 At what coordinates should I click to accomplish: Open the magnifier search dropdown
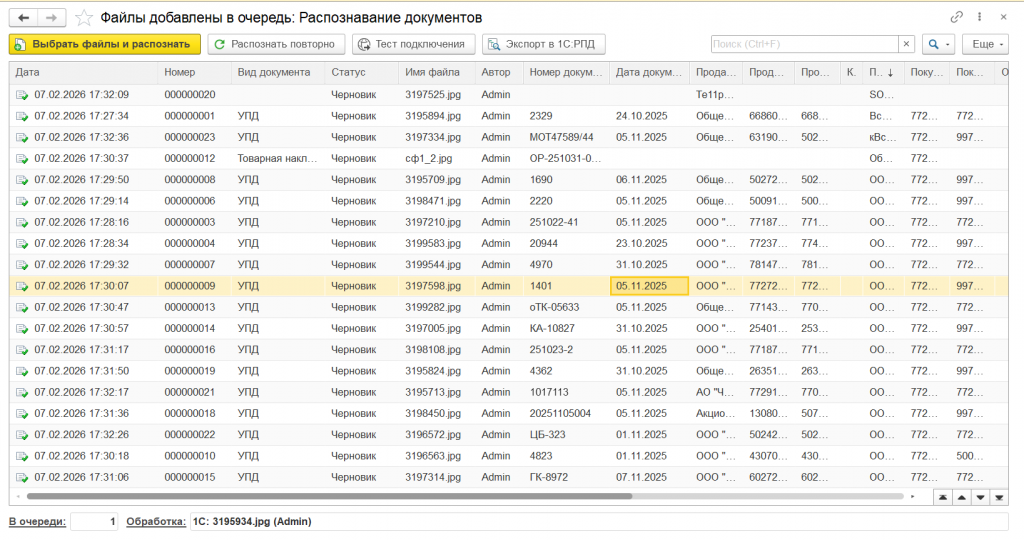tap(938, 44)
